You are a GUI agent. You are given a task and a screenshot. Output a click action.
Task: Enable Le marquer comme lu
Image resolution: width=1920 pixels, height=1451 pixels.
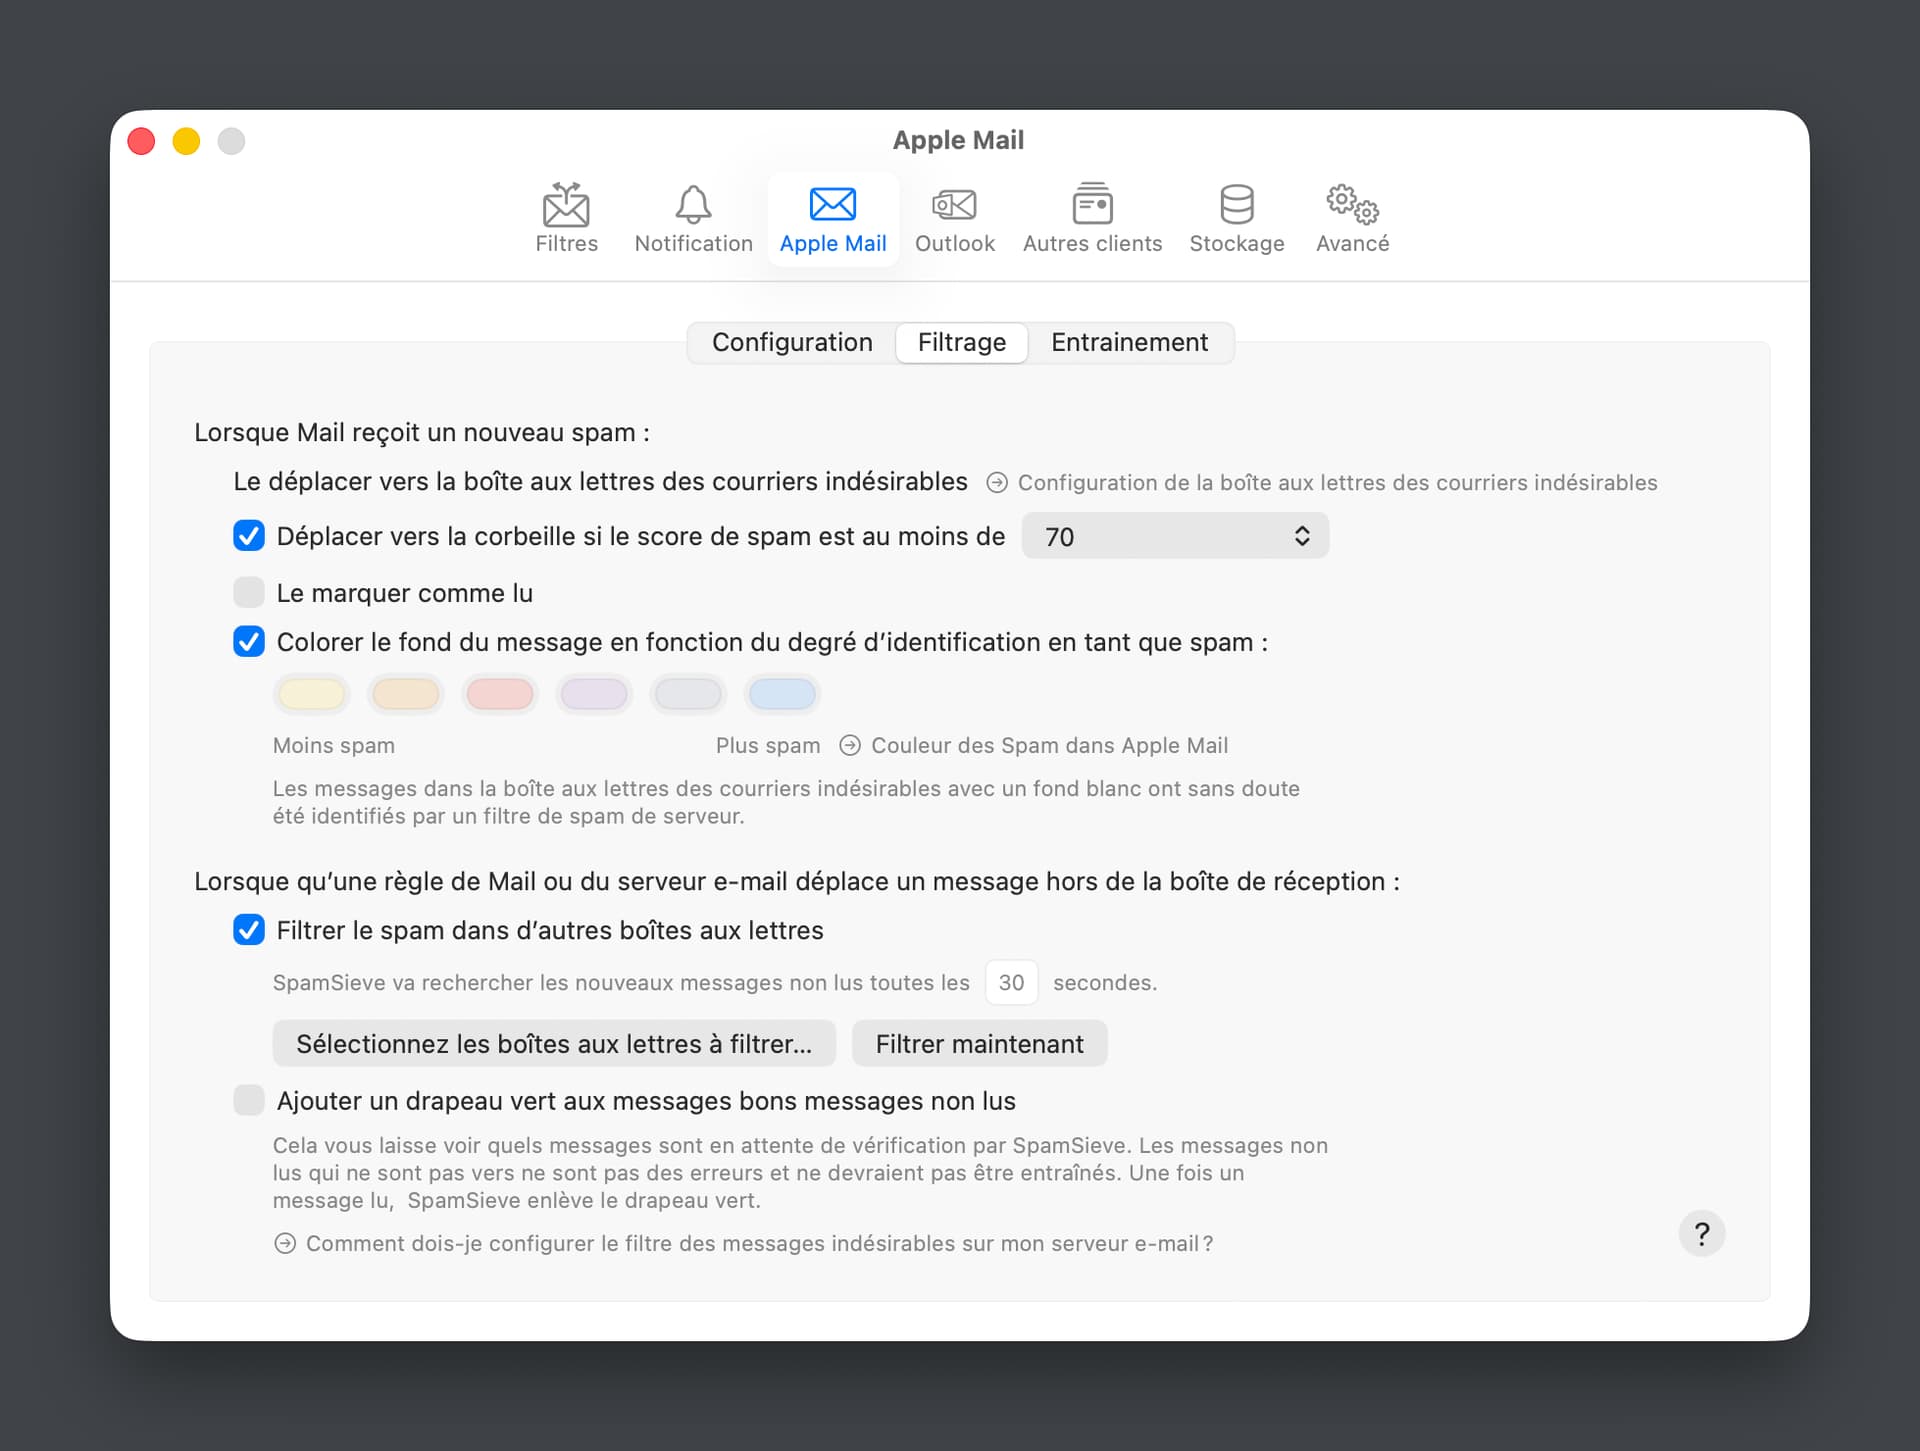249,593
